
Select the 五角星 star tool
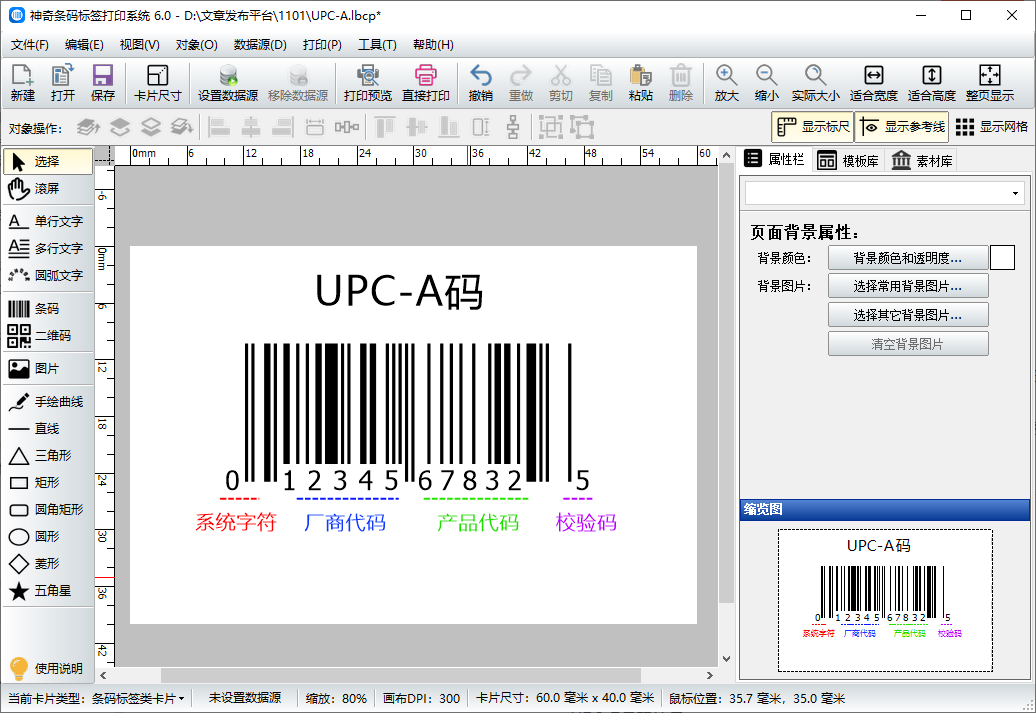(x=48, y=591)
